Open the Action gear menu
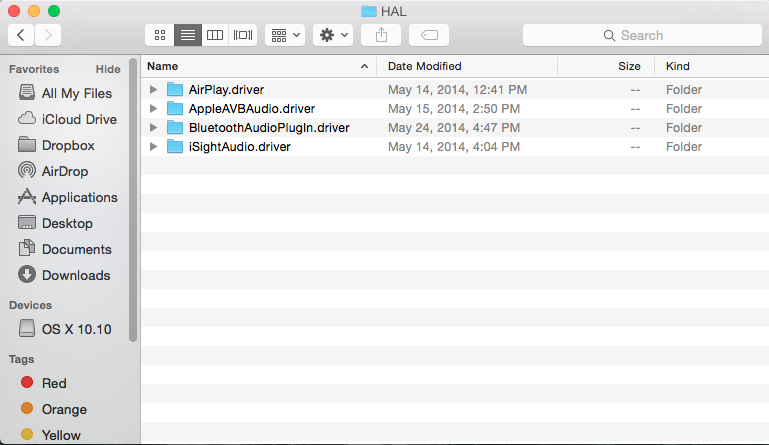This screenshot has width=769, height=445. click(333, 35)
